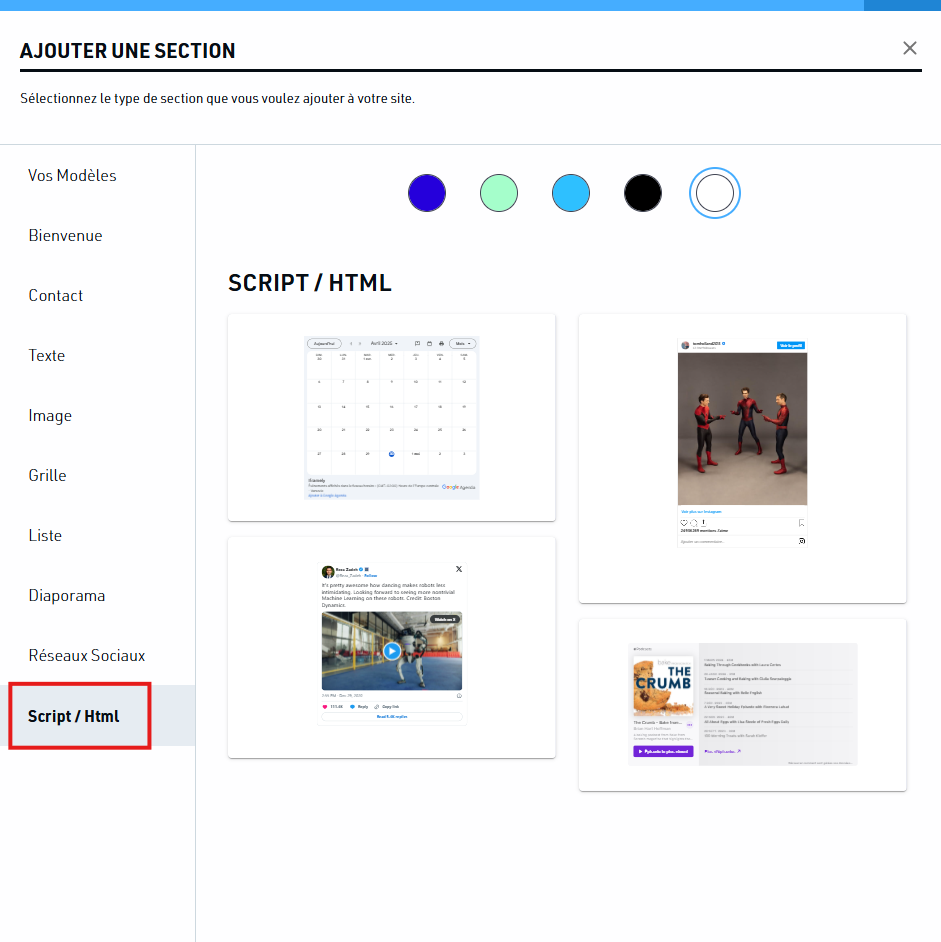The image size is (941, 942).
Task: Choose the Instagram post embed template
Action: click(x=743, y=458)
